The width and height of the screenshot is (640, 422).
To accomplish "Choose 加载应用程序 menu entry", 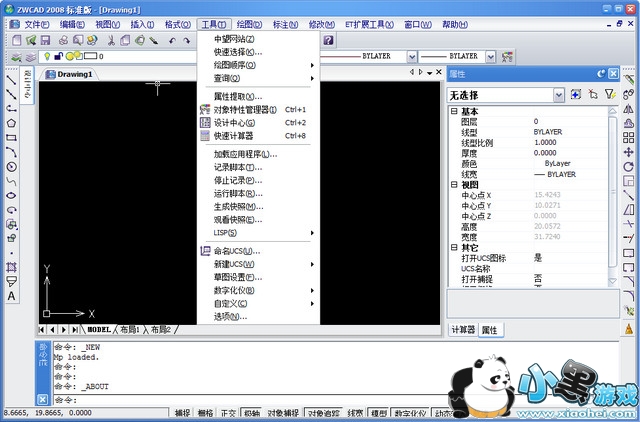I will click(x=258, y=154).
